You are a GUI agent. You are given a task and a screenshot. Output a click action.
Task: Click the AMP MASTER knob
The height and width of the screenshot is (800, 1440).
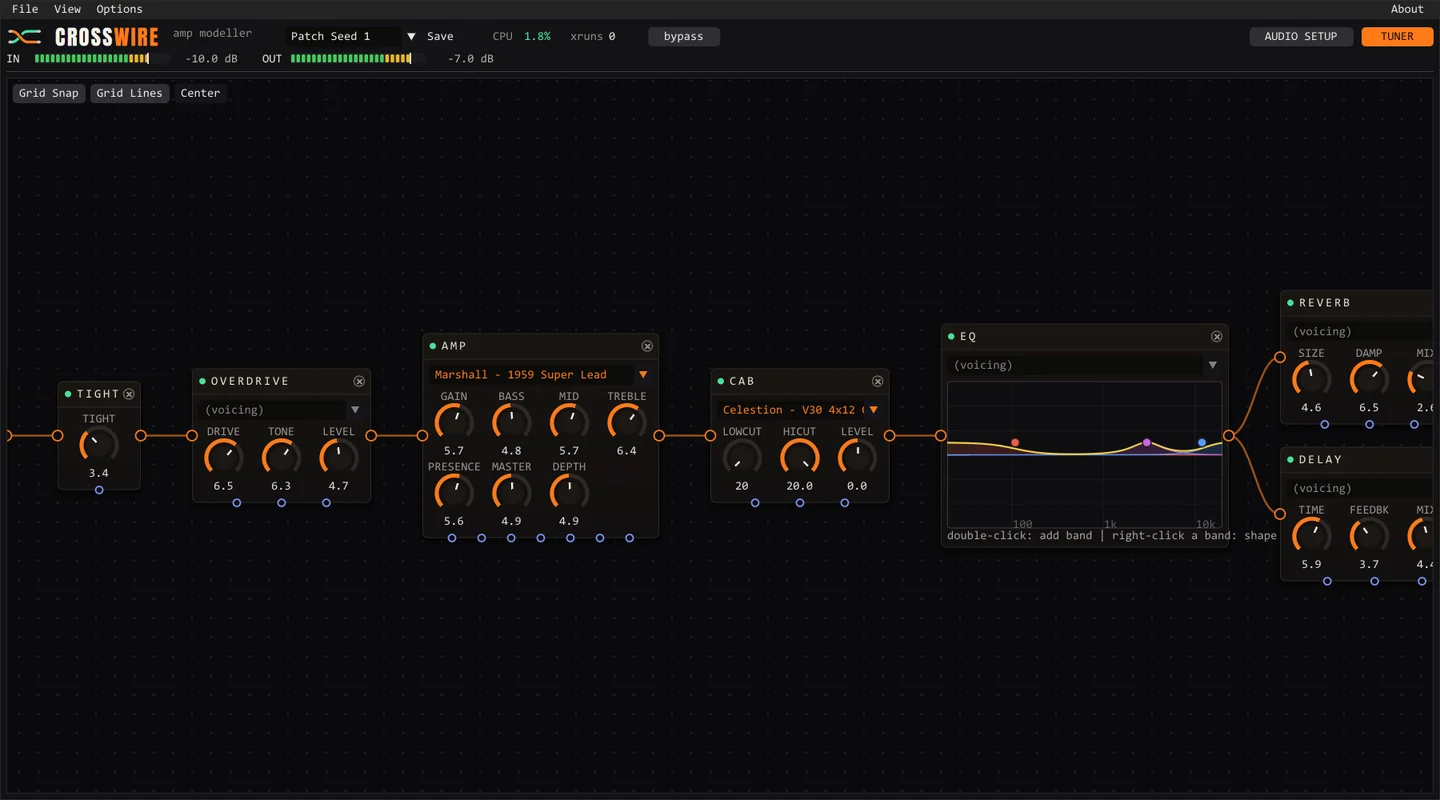coord(511,493)
